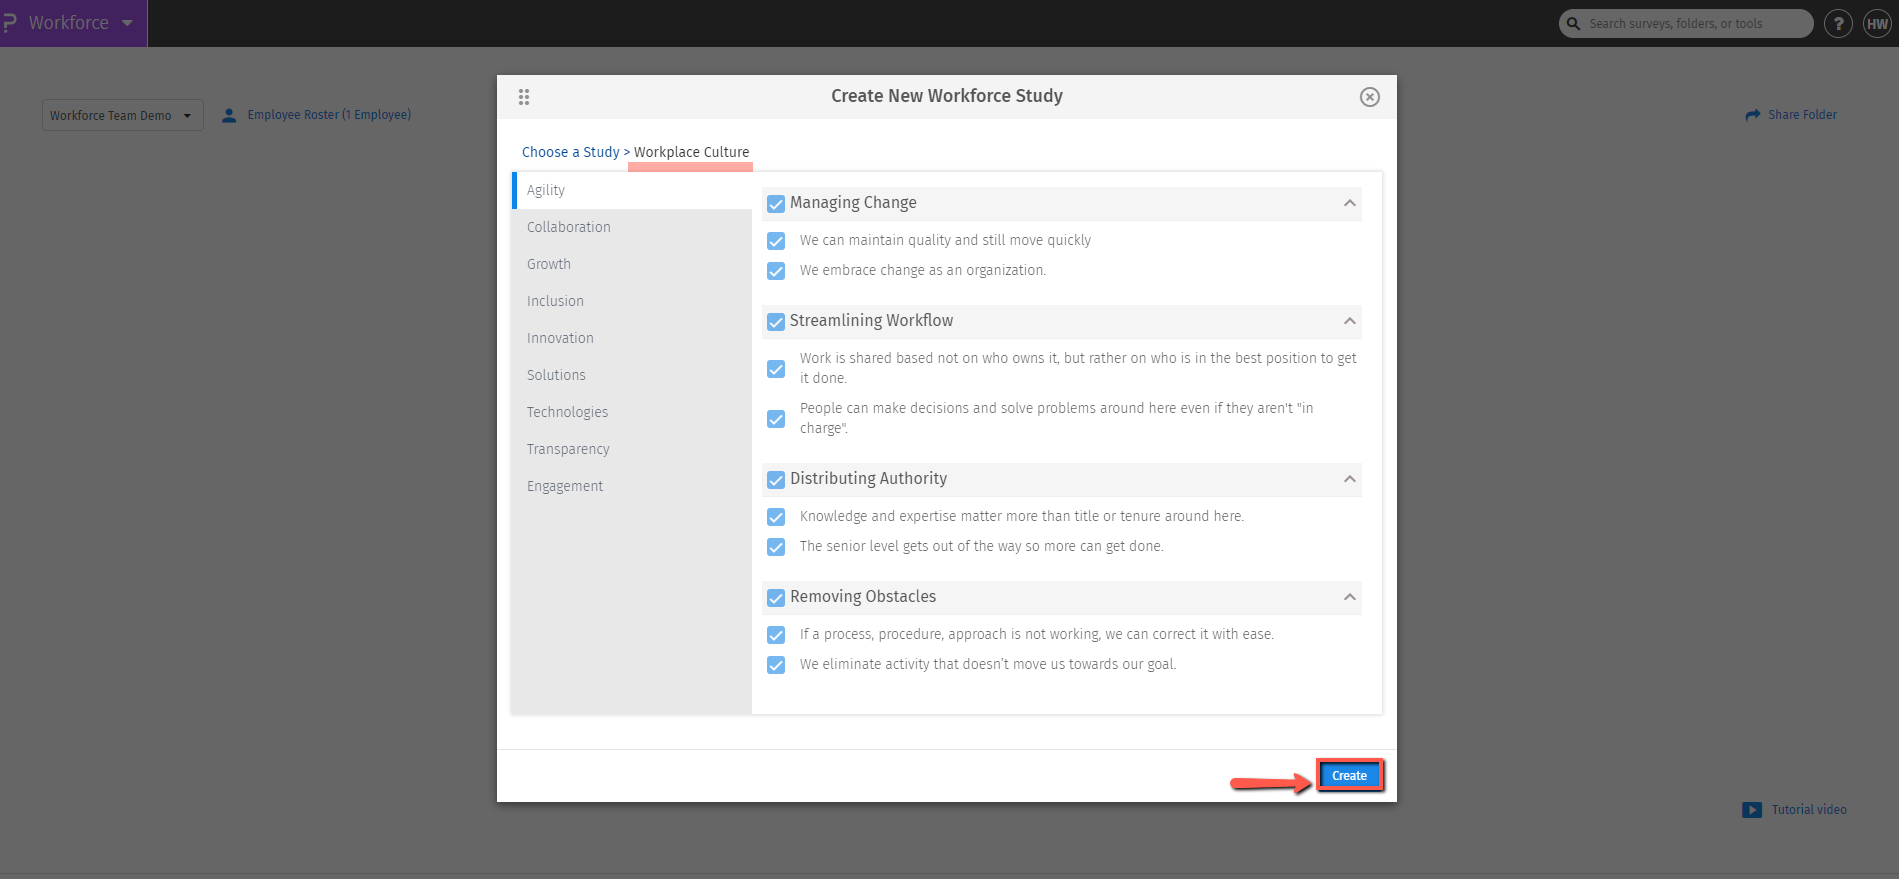Open the Tutorial video link

click(1809, 810)
